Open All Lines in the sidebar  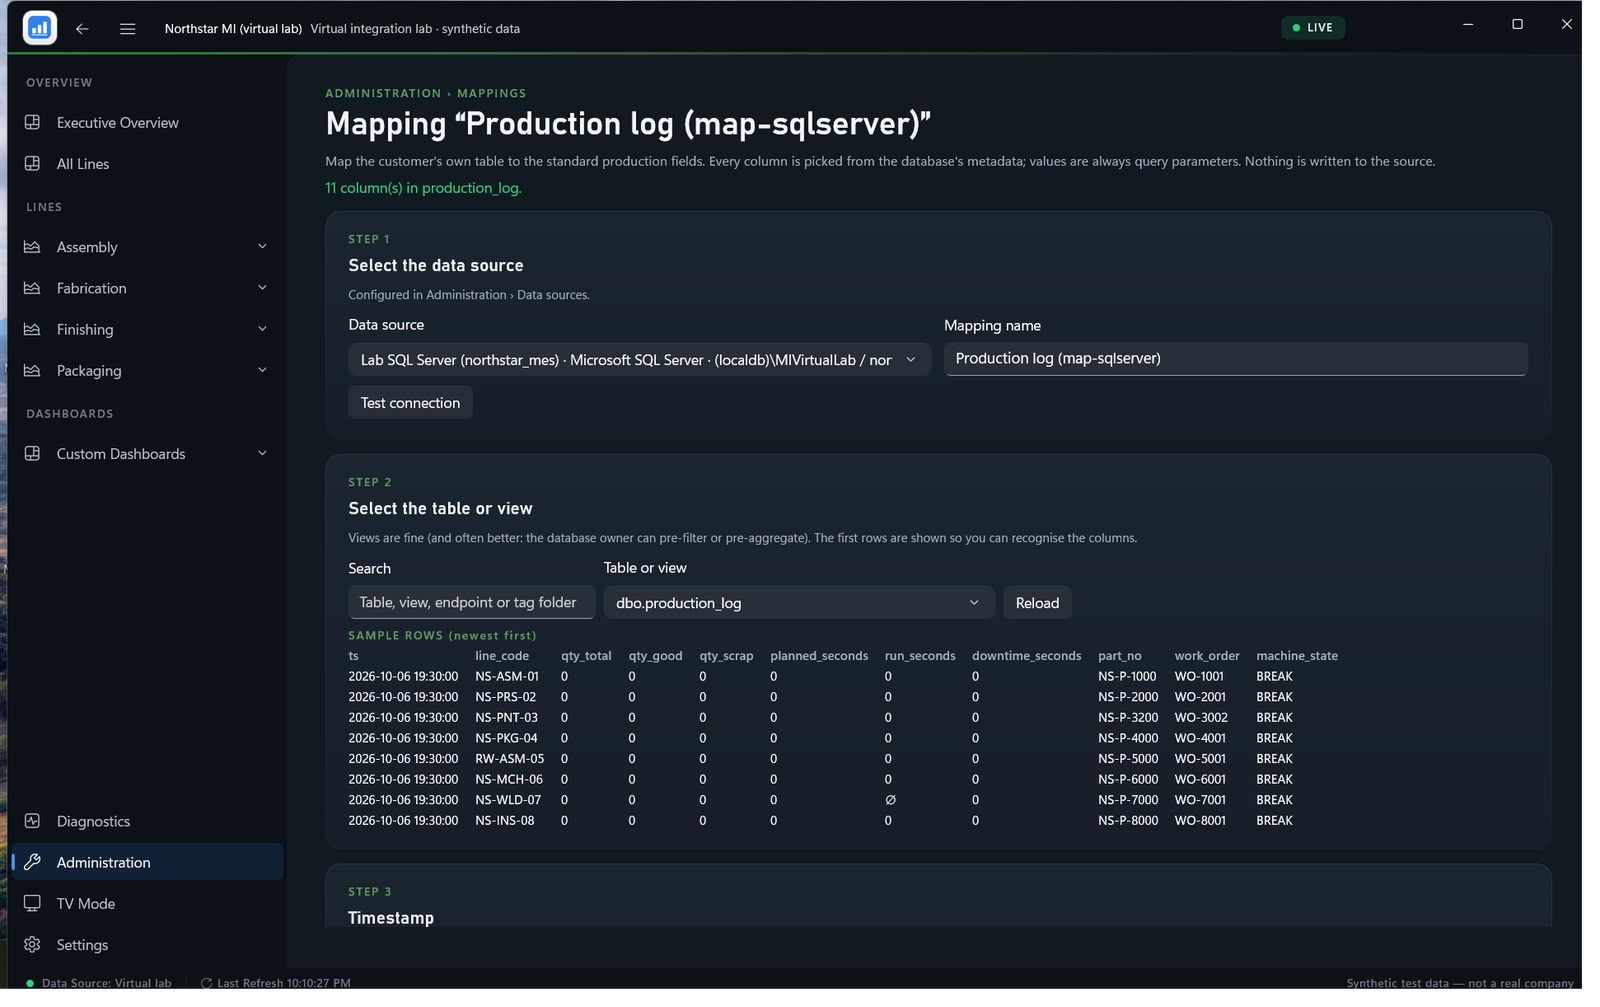pyautogui.click(x=147, y=164)
